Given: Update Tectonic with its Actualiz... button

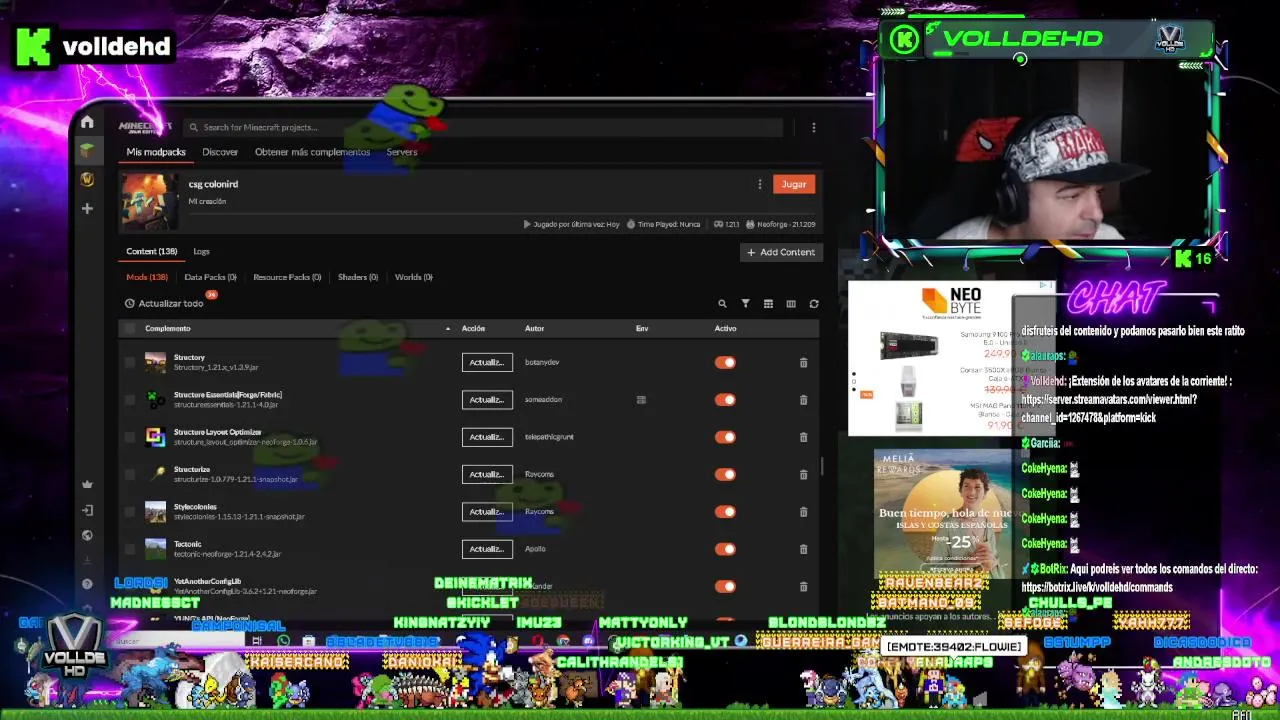Looking at the screenshot, I should point(487,549).
